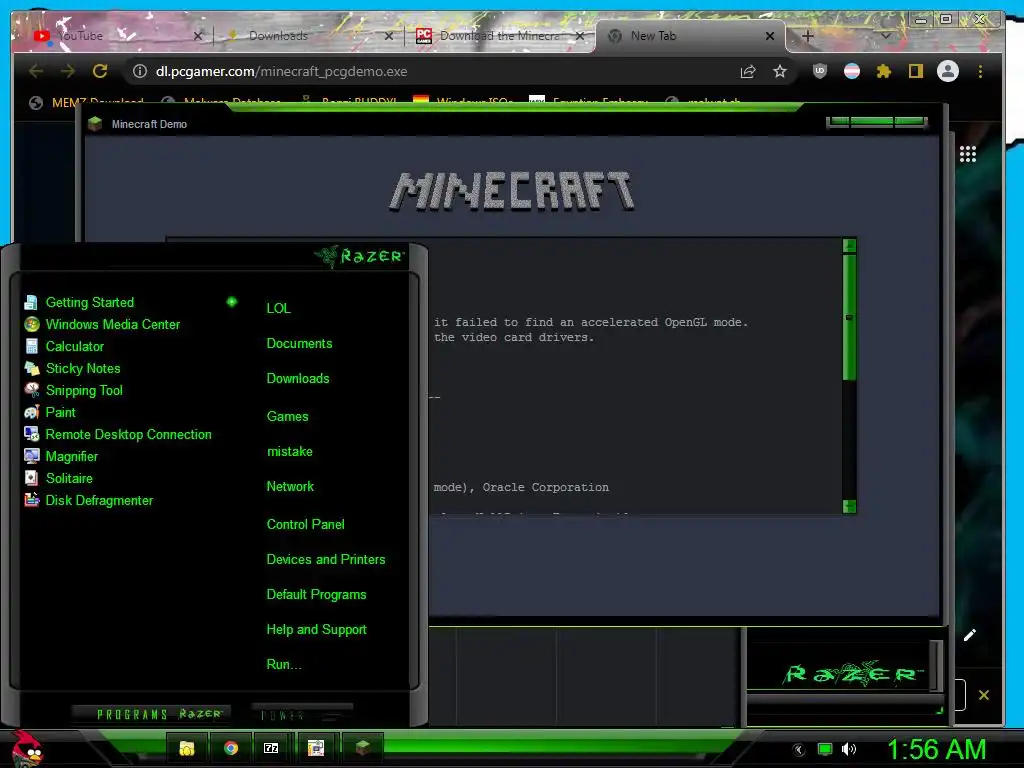The height and width of the screenshot is (768, 1024).
Task: Open the installer taskbar icon next to 7-Zip
Action: point(316,748)
